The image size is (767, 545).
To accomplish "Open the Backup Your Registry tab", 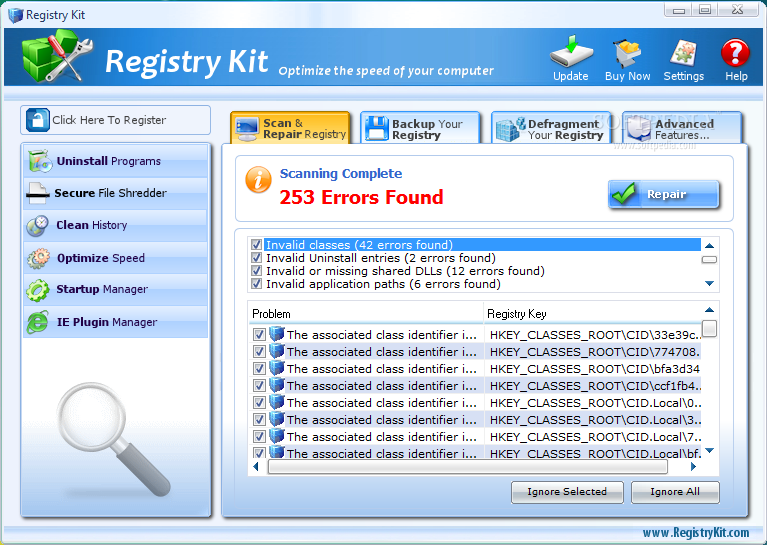I will (x=421, y=129).
